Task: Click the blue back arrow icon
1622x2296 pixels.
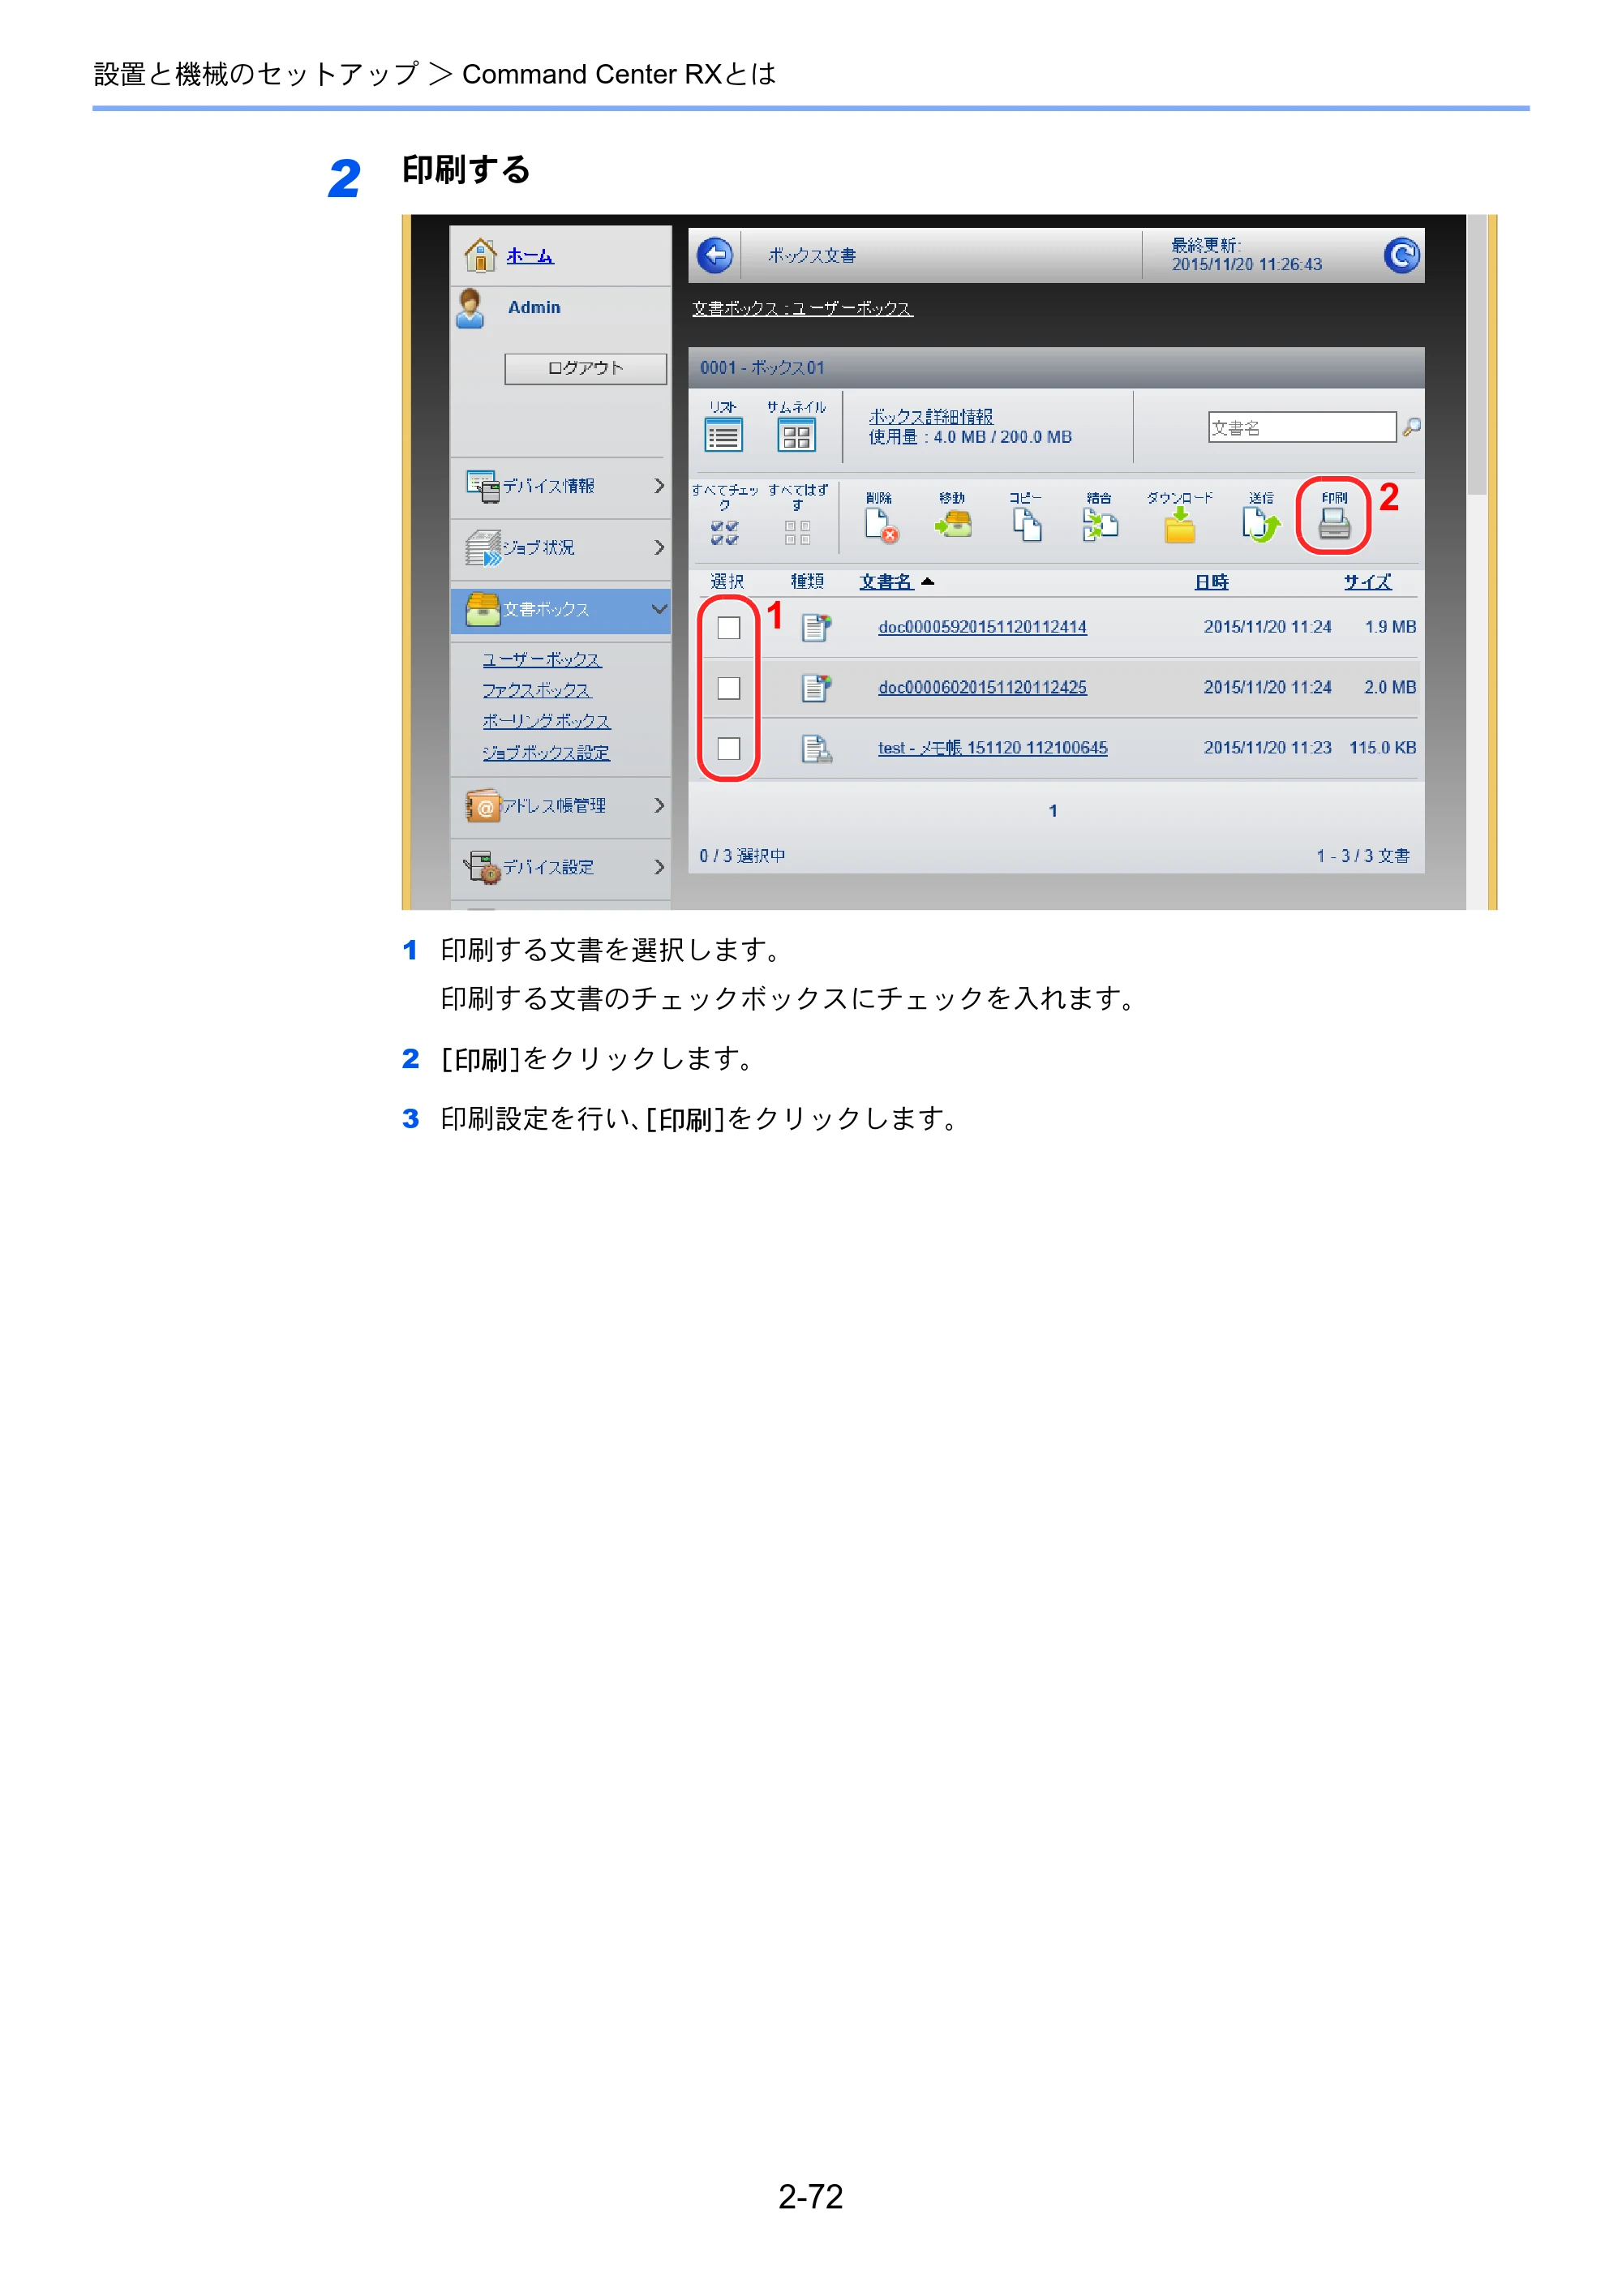Action: pyautogui.click(x=714, y=255)
